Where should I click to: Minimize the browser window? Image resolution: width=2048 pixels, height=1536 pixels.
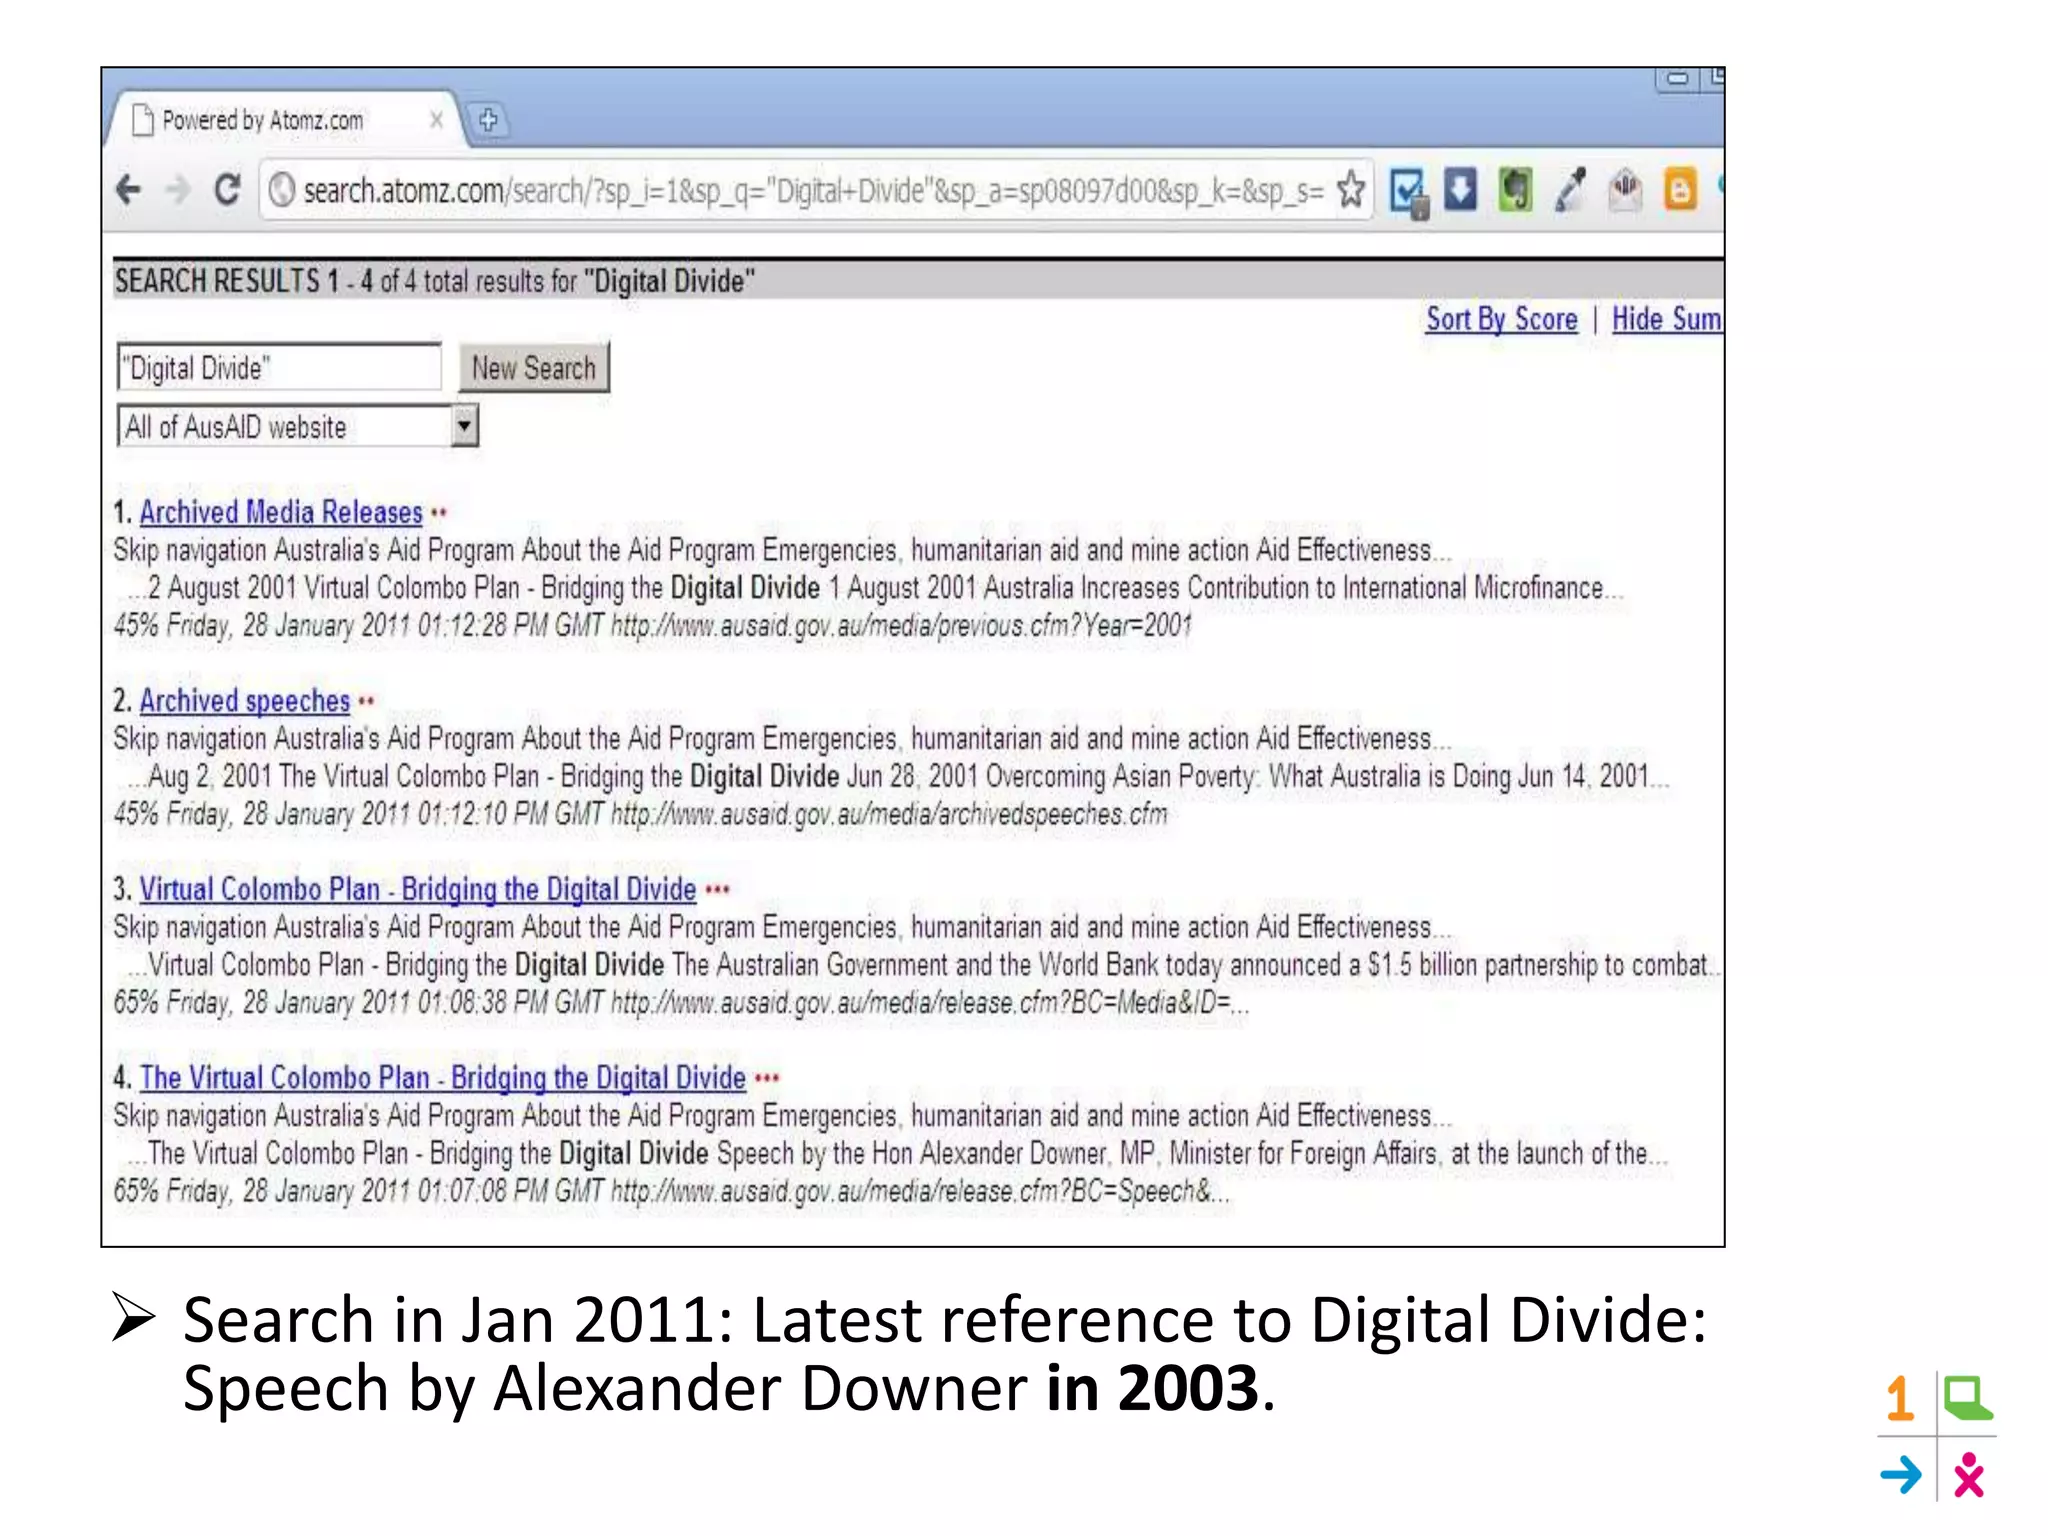1677,78
